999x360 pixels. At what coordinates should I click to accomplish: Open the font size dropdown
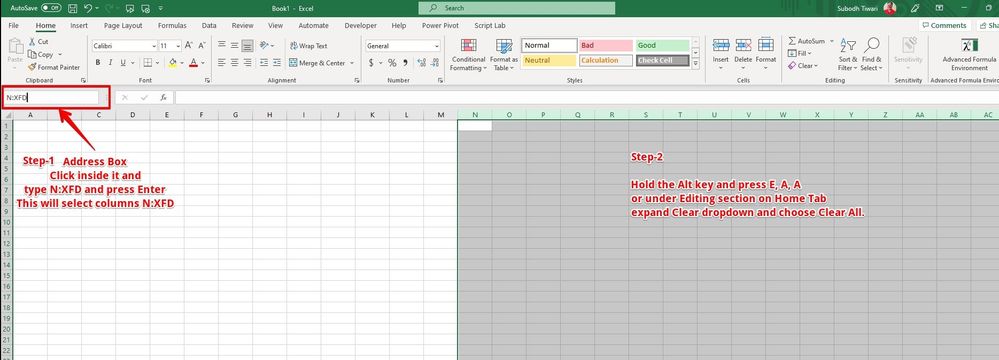[x=179, y=46]
